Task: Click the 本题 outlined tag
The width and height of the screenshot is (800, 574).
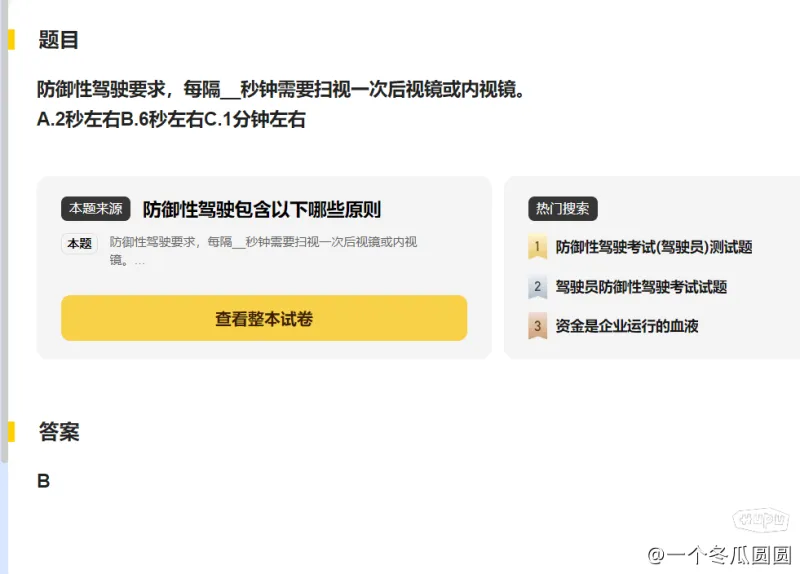Action: click(80, 244)
